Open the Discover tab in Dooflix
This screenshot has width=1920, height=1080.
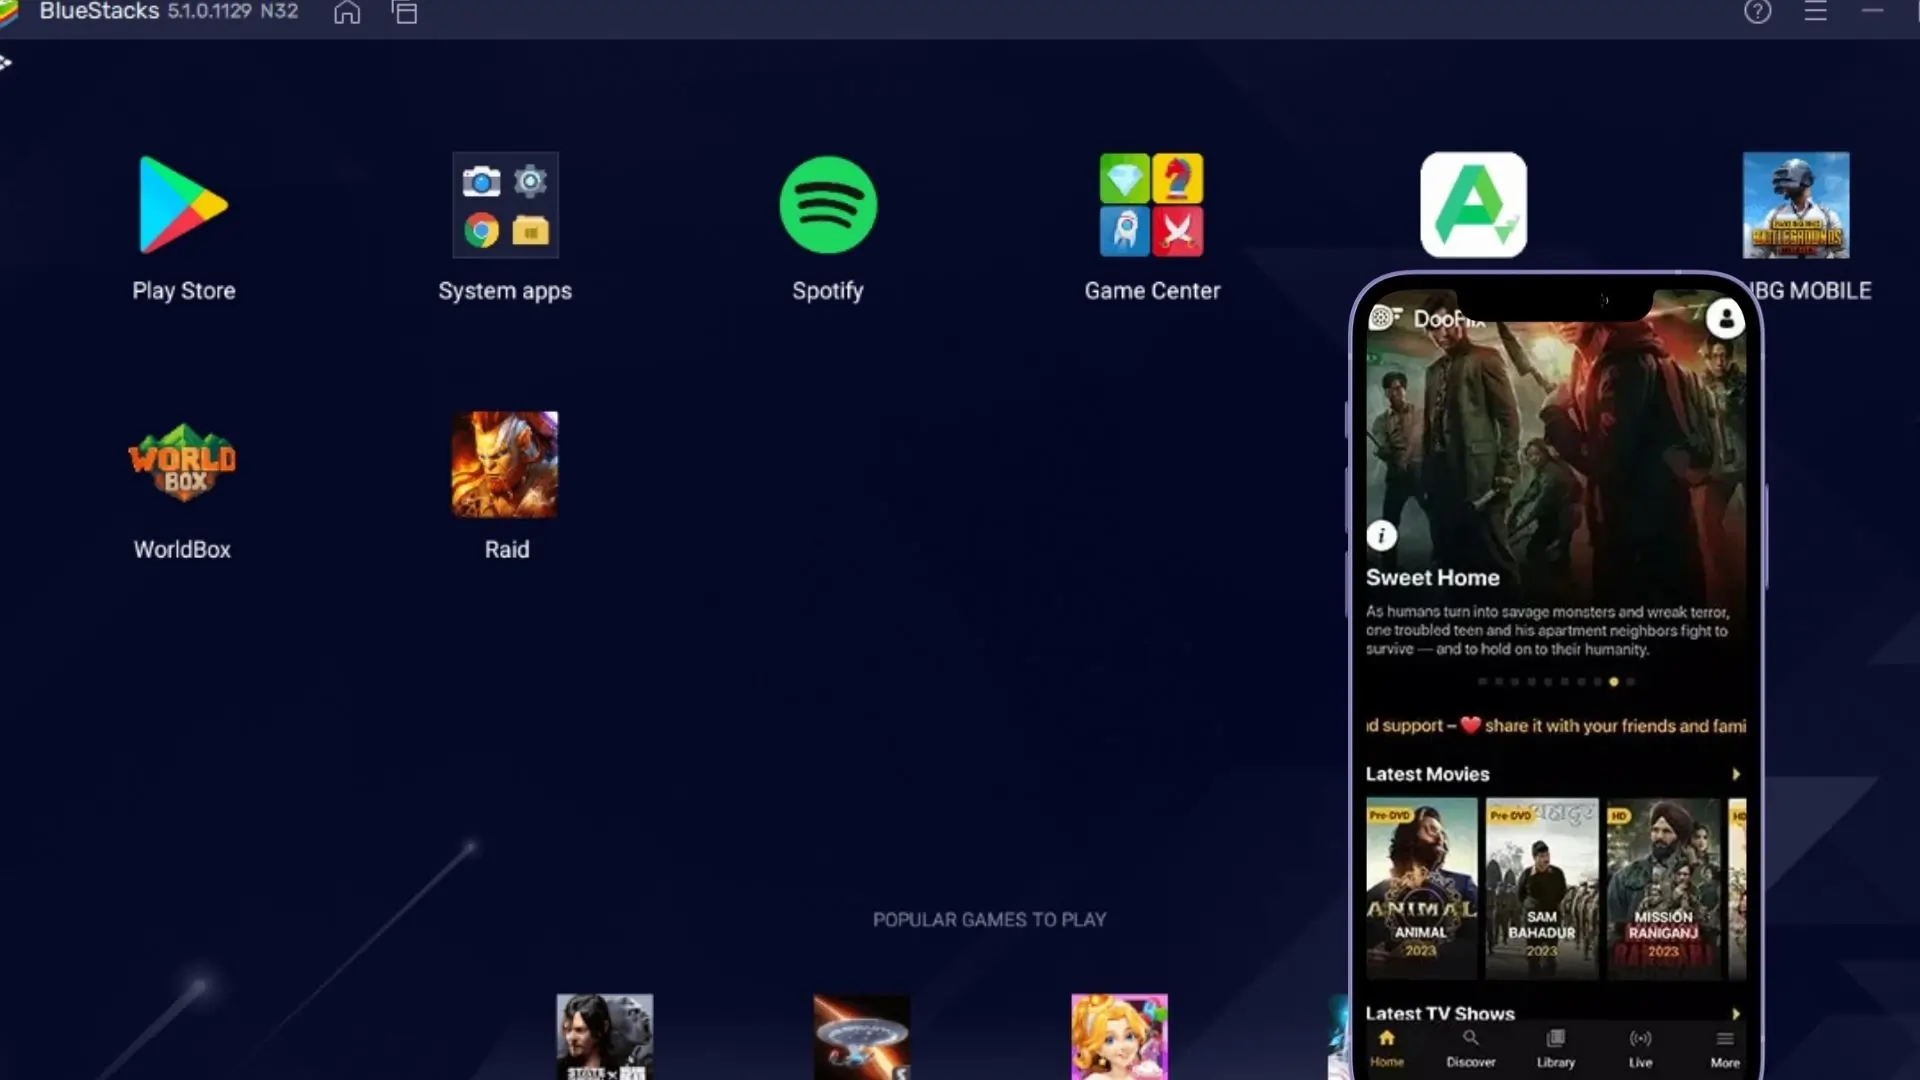[x=1471, y=1049]
